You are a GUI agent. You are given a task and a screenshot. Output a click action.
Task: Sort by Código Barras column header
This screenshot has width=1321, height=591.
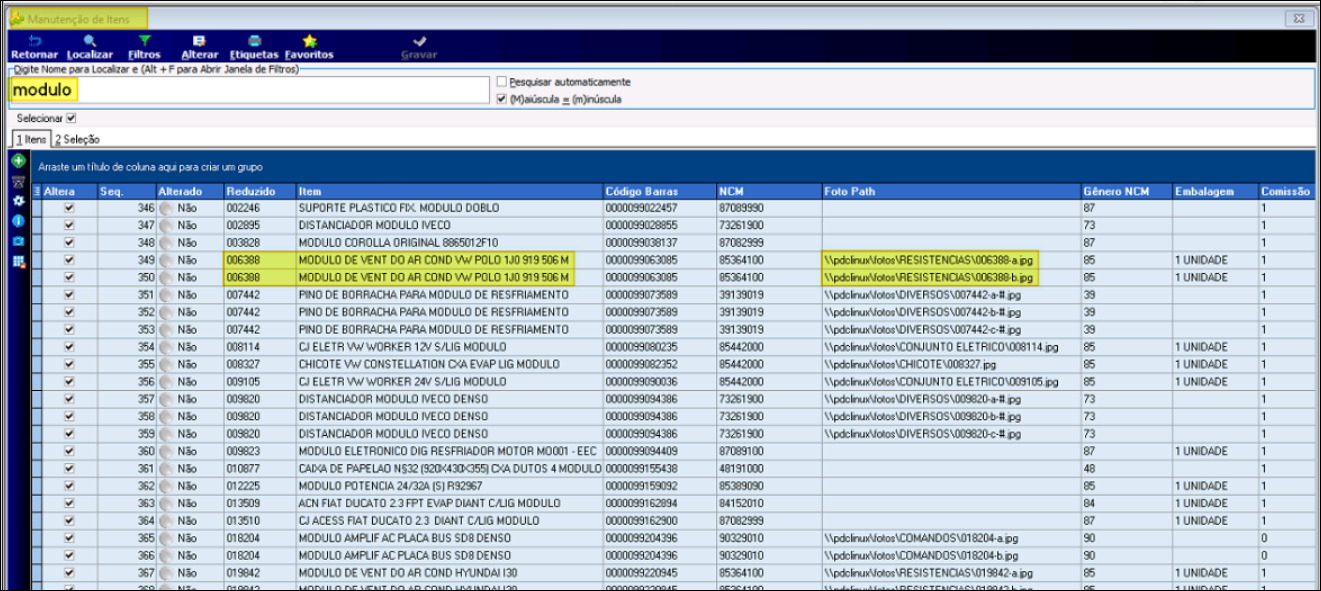[x=659, y=191]
